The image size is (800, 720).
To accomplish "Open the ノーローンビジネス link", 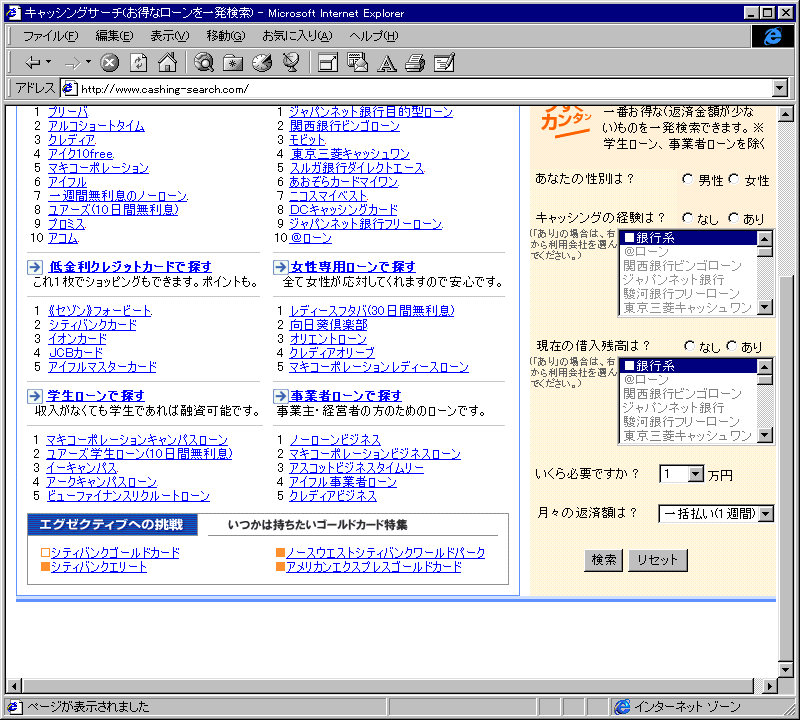I will click(335, 440).
